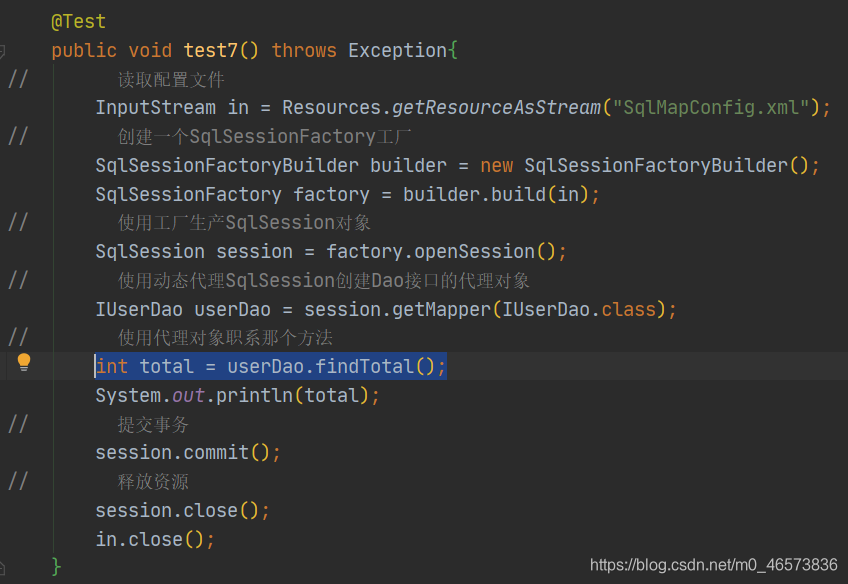This screenshot has width=848, height=584.
Task: Click the SqlSessionFactory factory declaration type
Action: pos(189,194)
